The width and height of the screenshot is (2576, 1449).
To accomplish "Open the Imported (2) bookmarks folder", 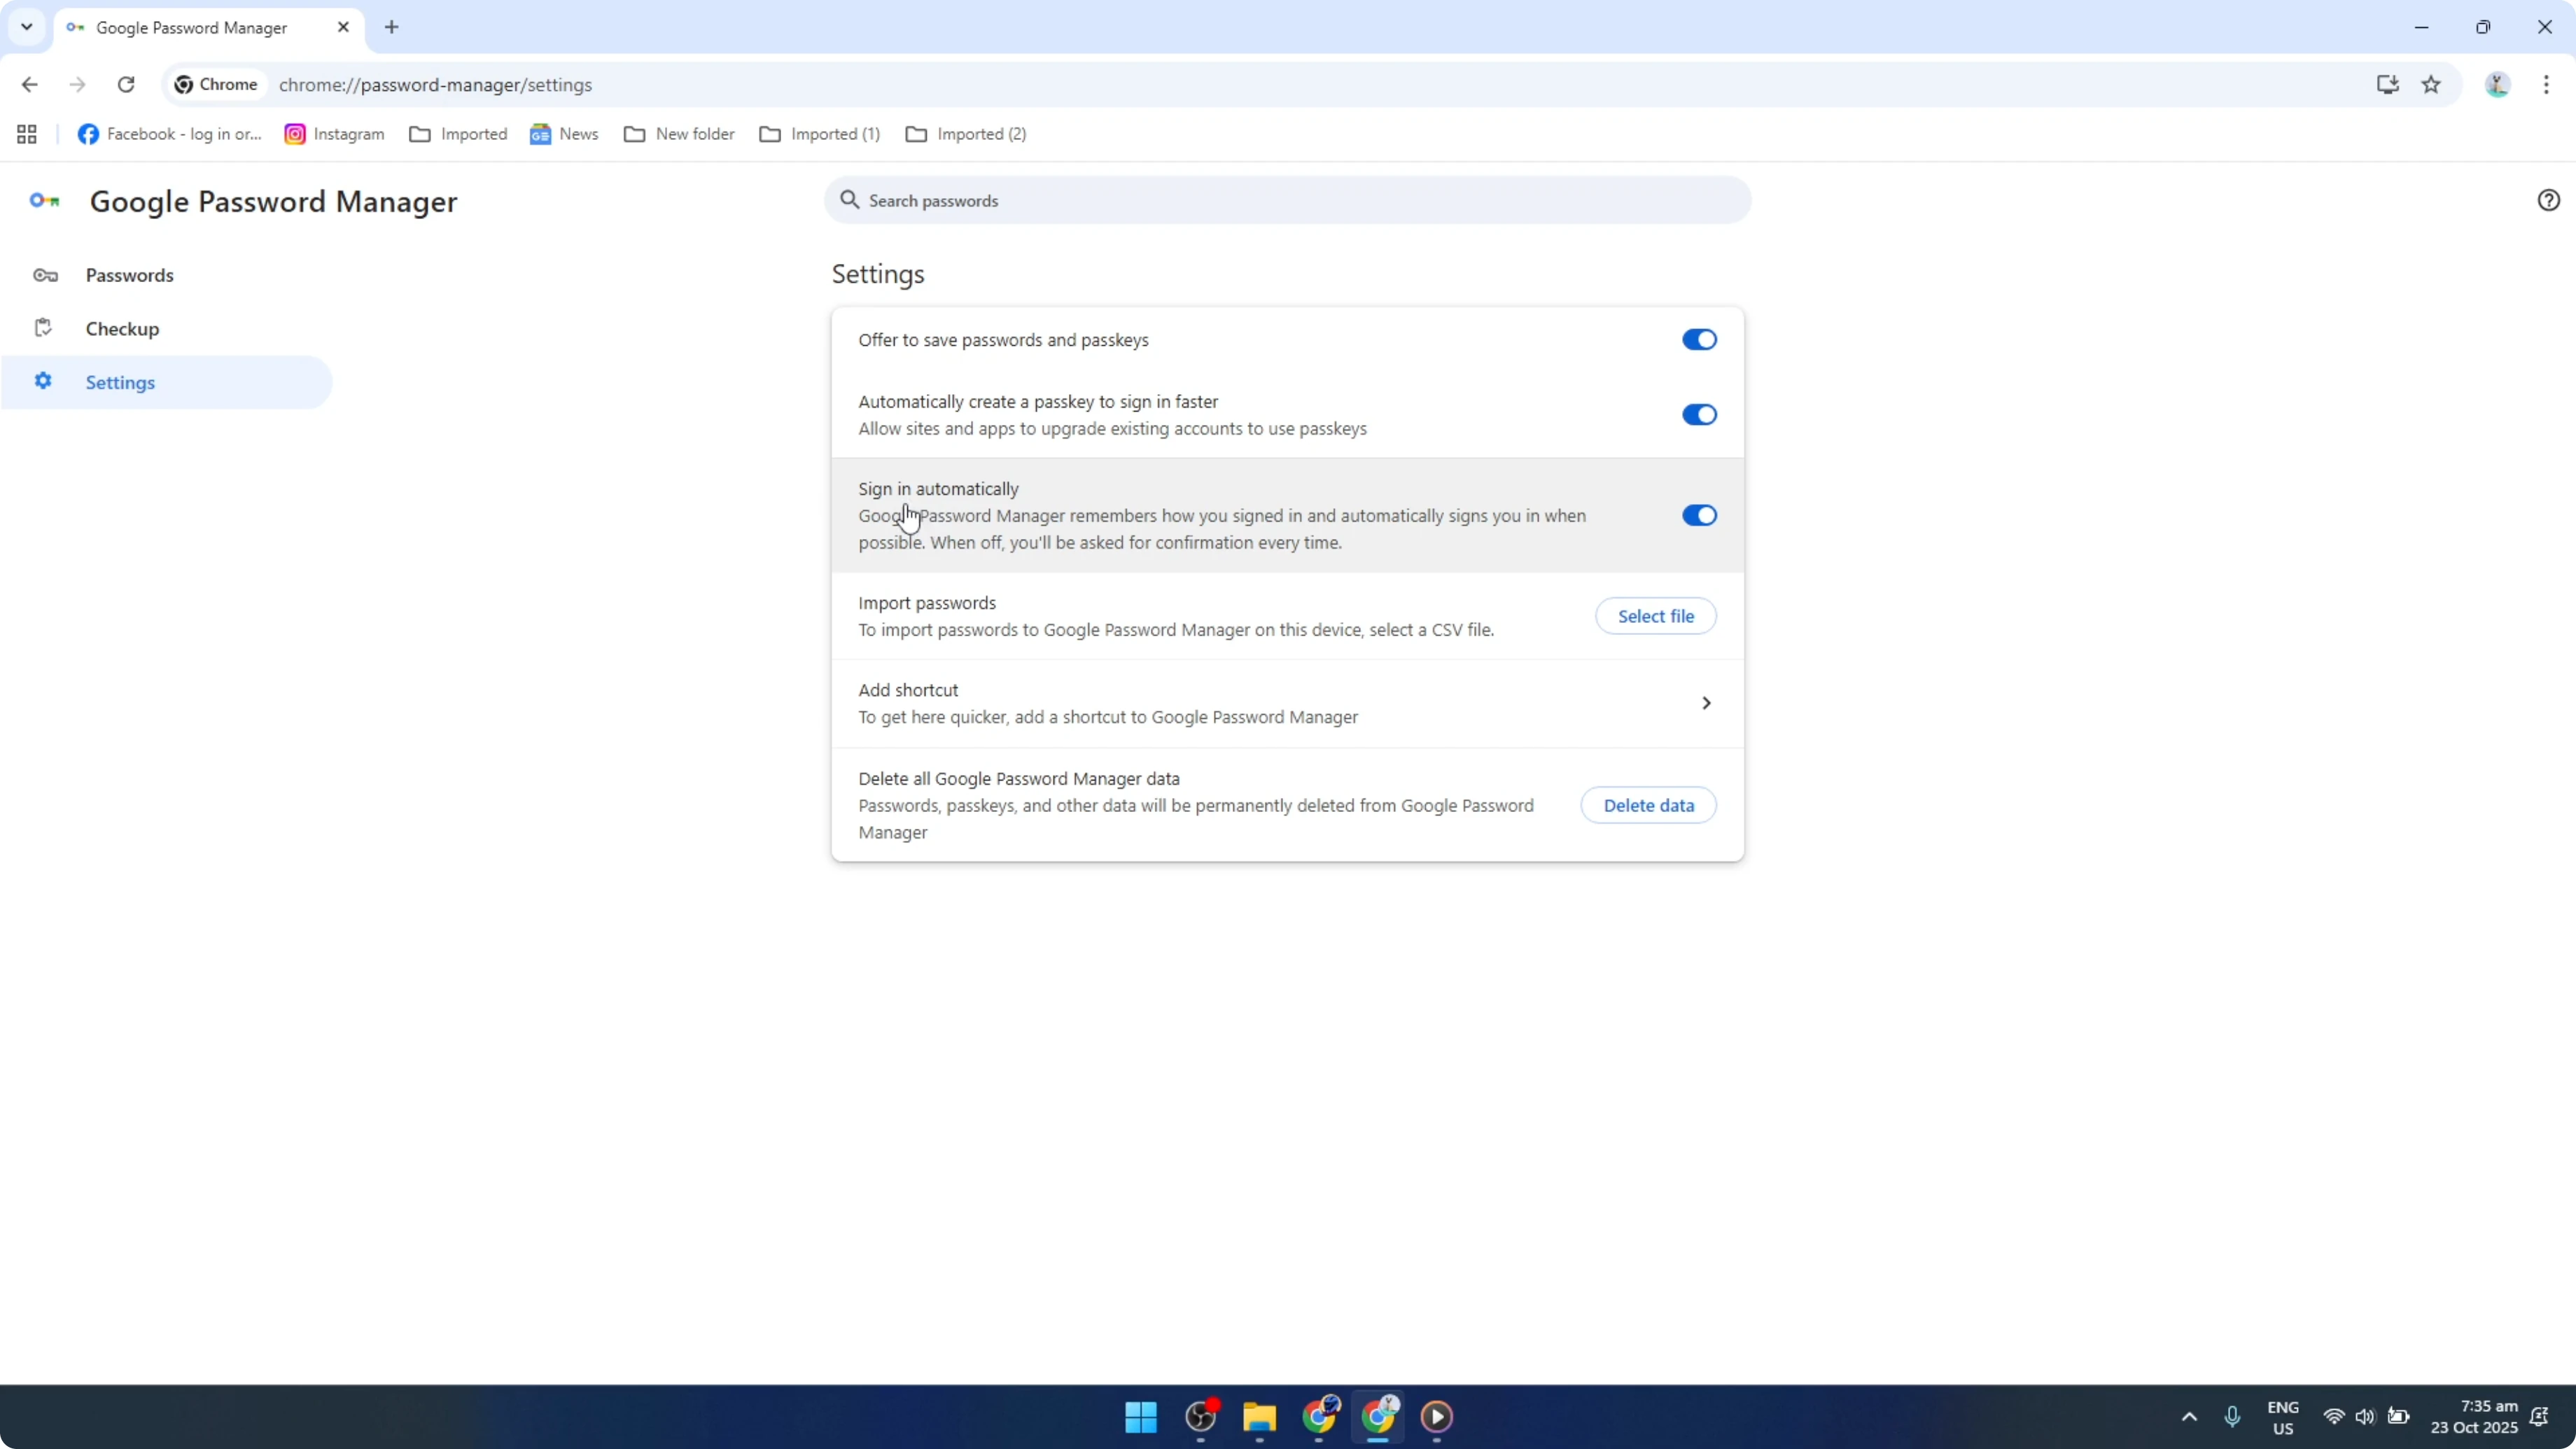I will [x=966, y=134].
